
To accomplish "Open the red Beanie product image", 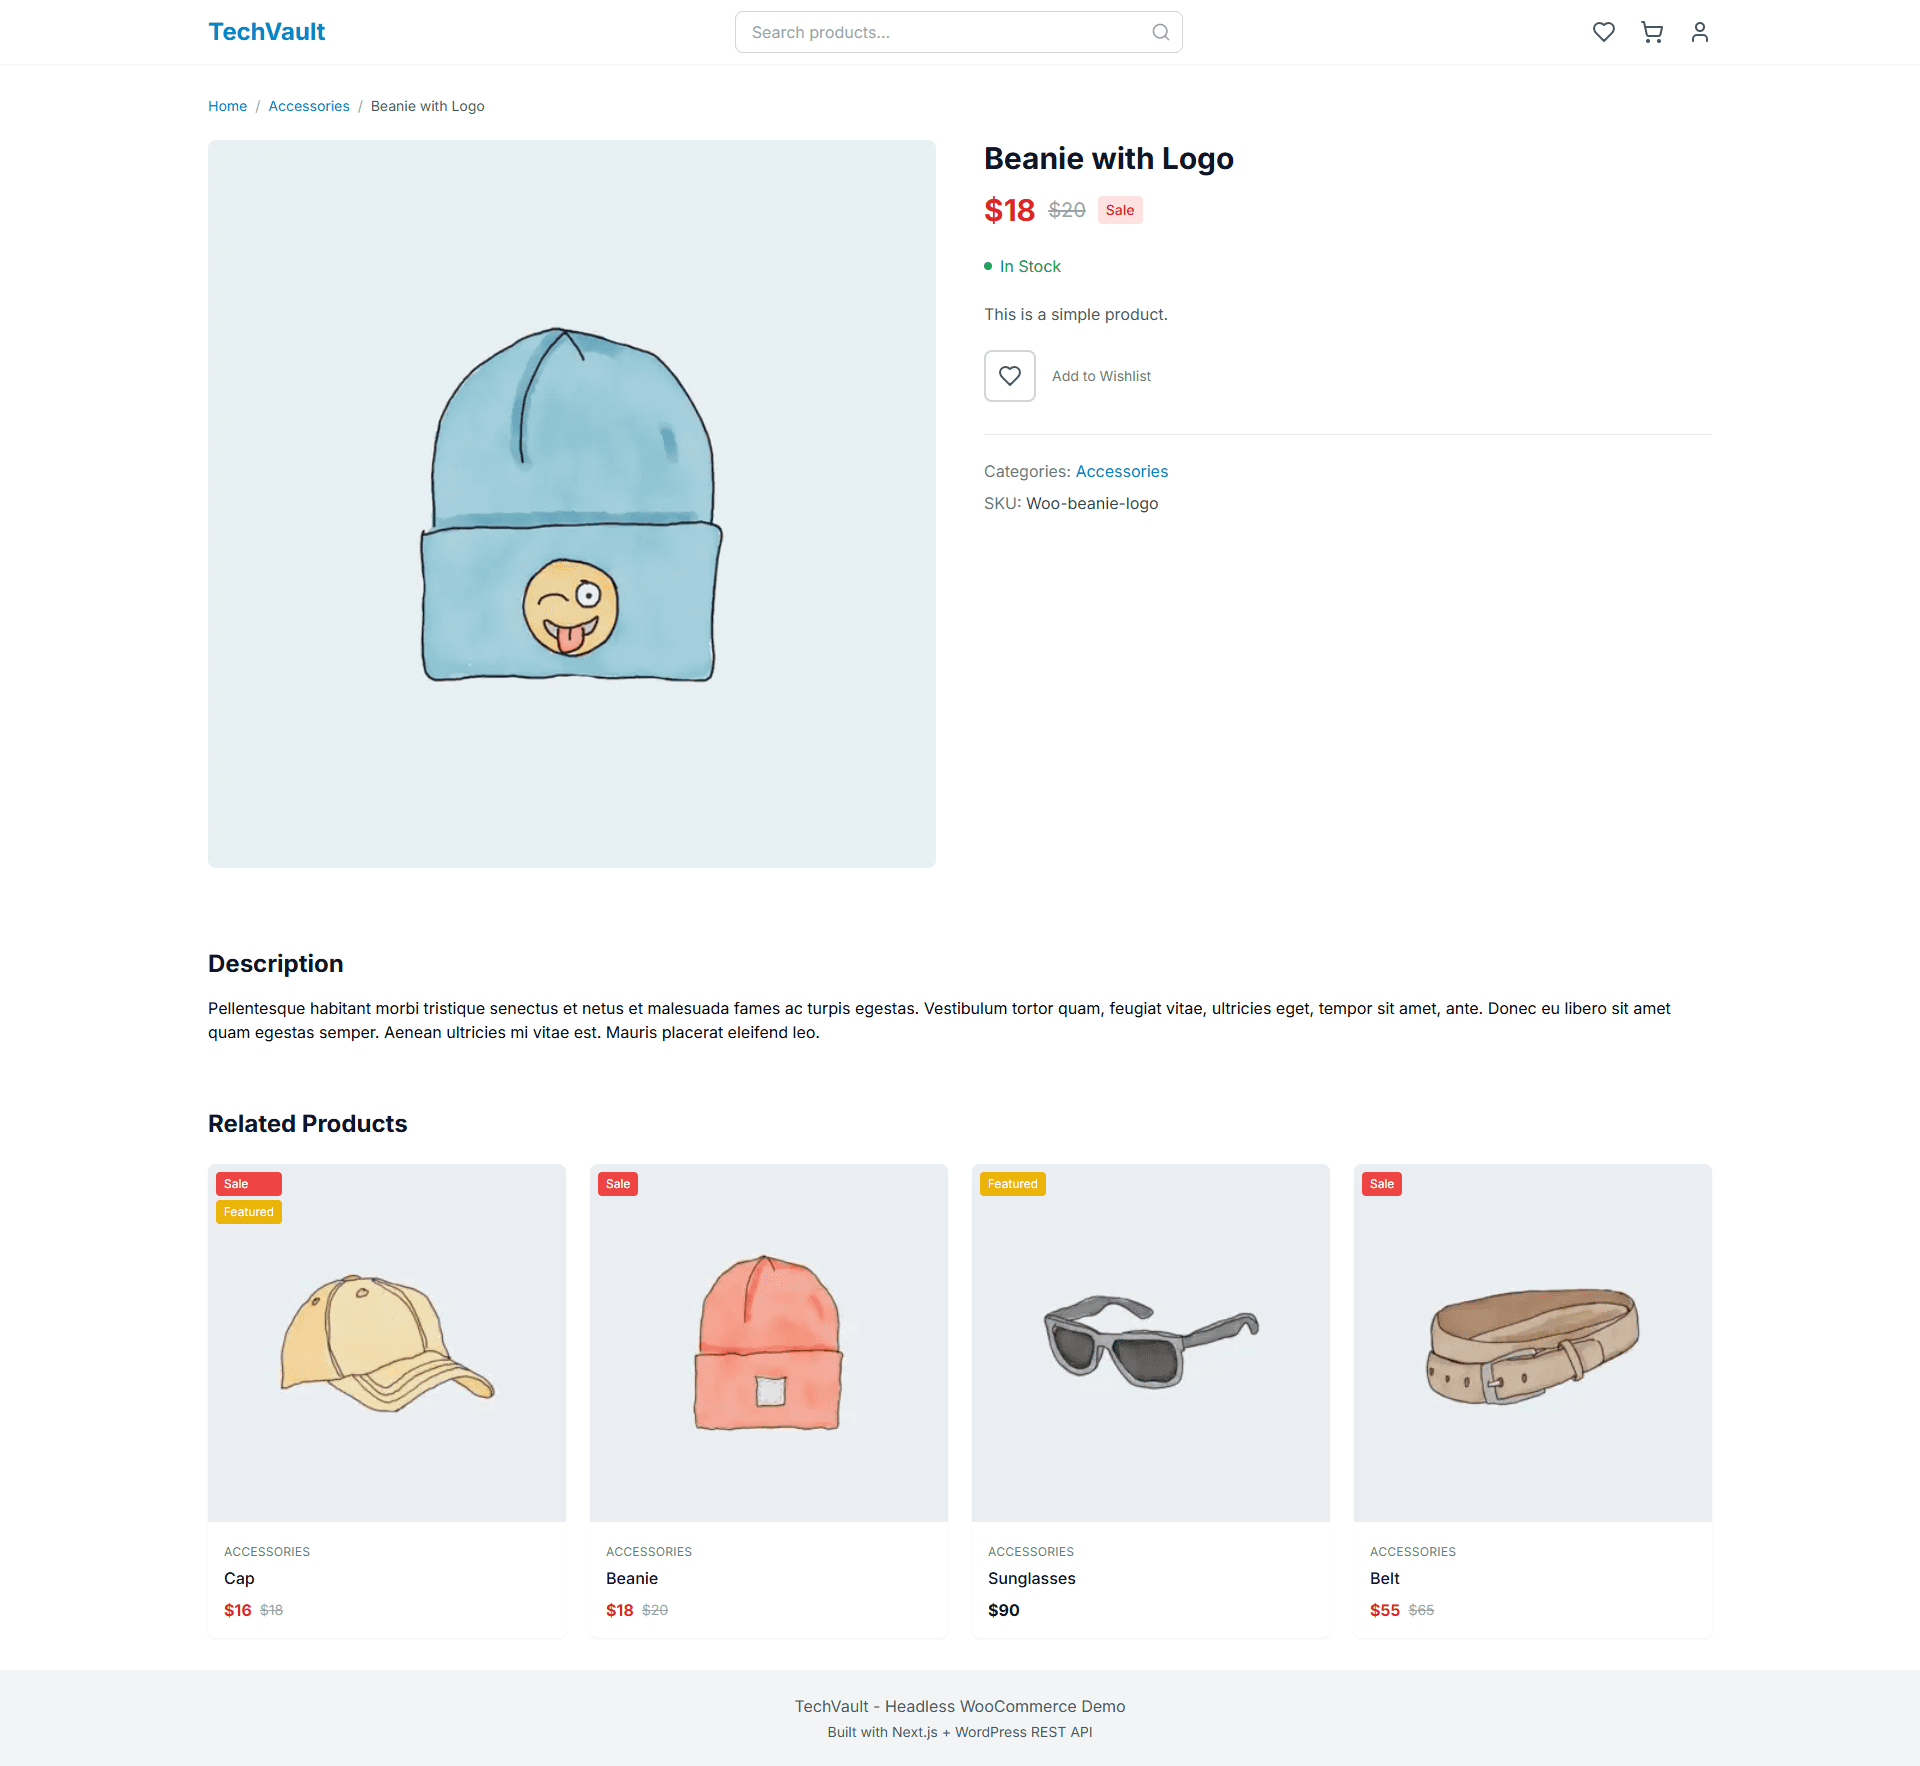I will 769,1343.
